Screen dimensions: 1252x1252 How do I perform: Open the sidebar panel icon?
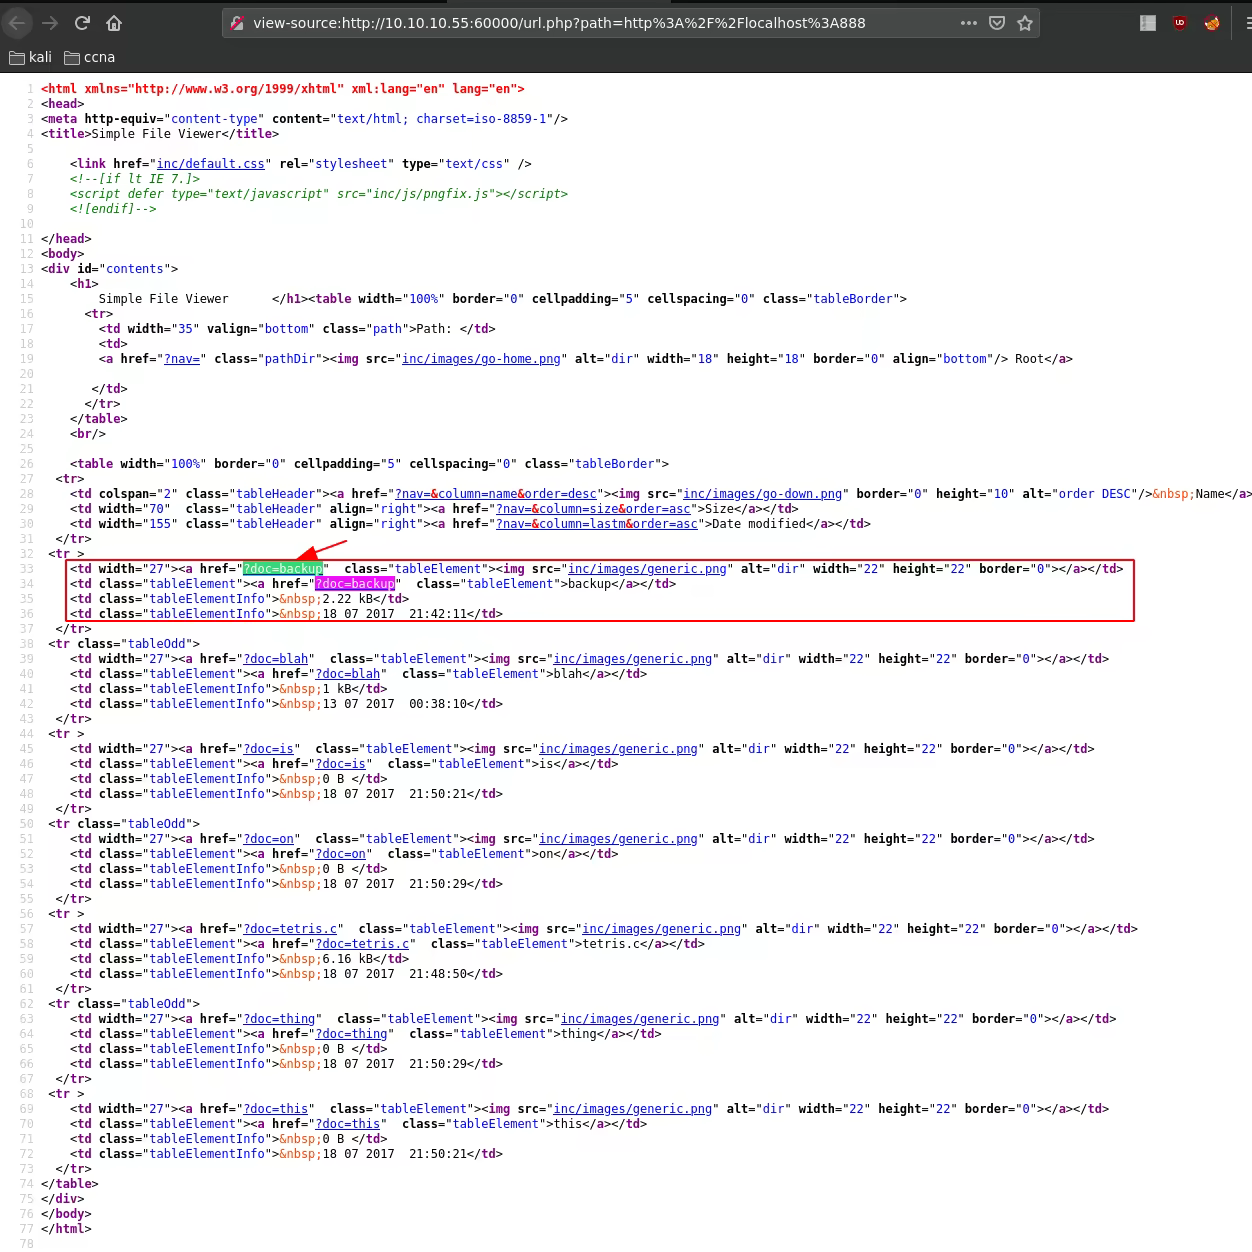click(1148, 23)
